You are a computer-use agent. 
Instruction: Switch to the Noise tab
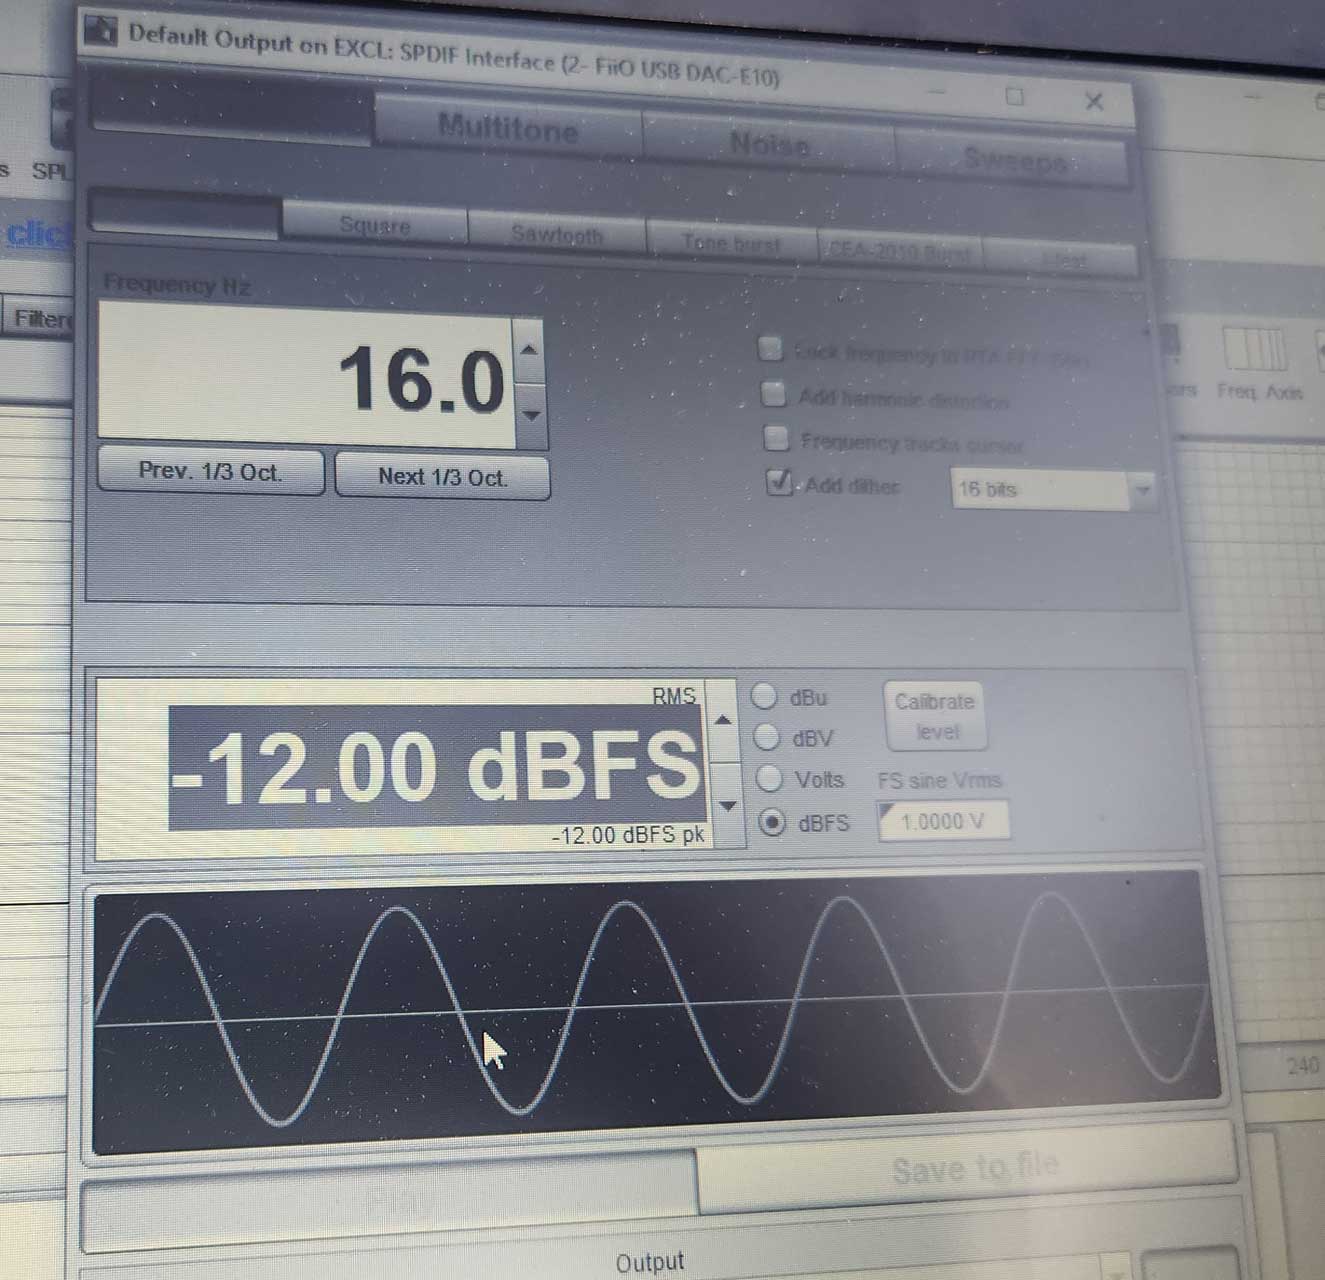768,144
